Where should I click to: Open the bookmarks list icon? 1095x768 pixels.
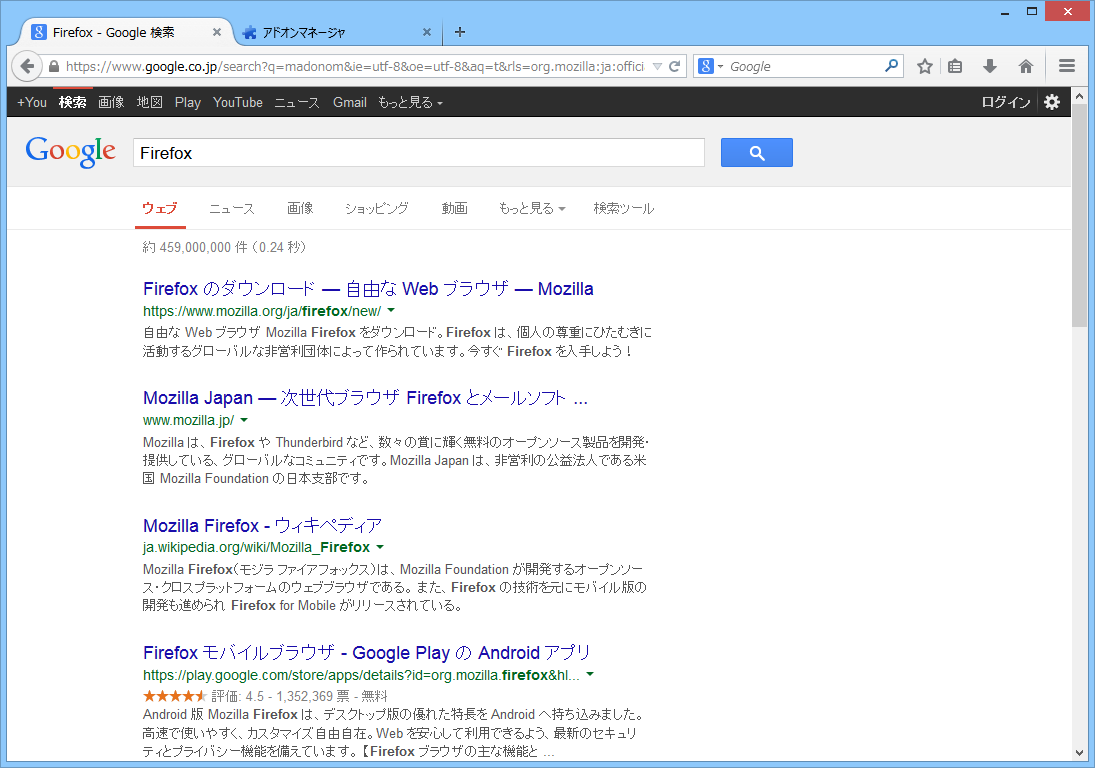(955, 66)
